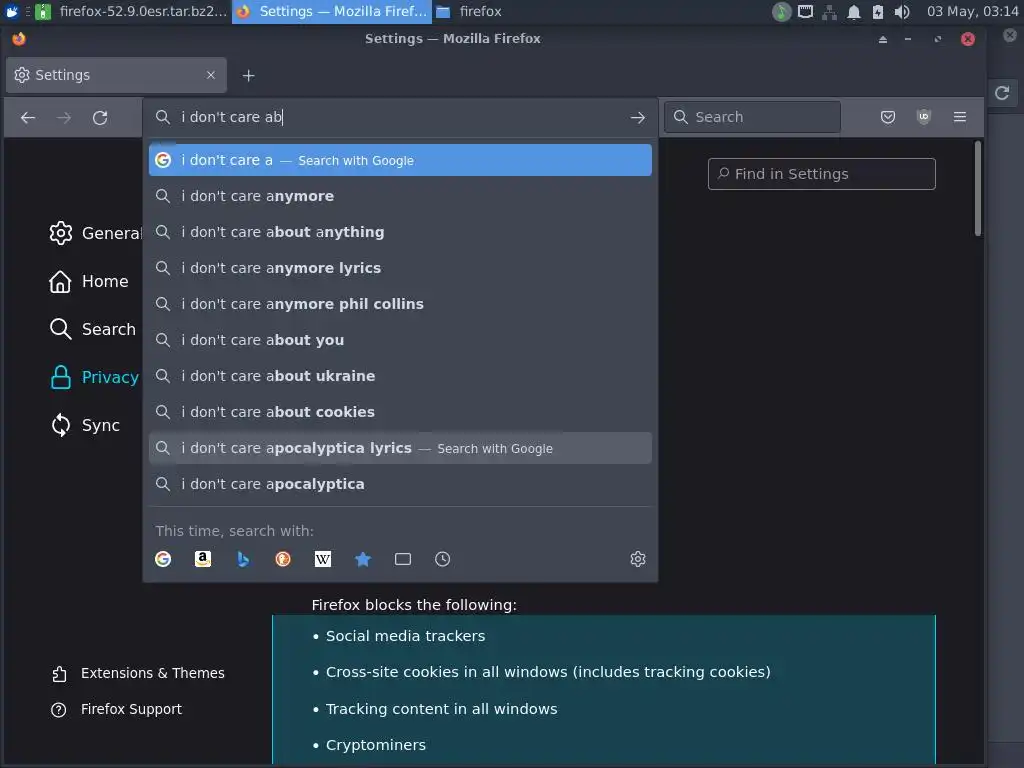1024x768 pixels.
Task: Search in History via clock icon
Action: (443, 559)
